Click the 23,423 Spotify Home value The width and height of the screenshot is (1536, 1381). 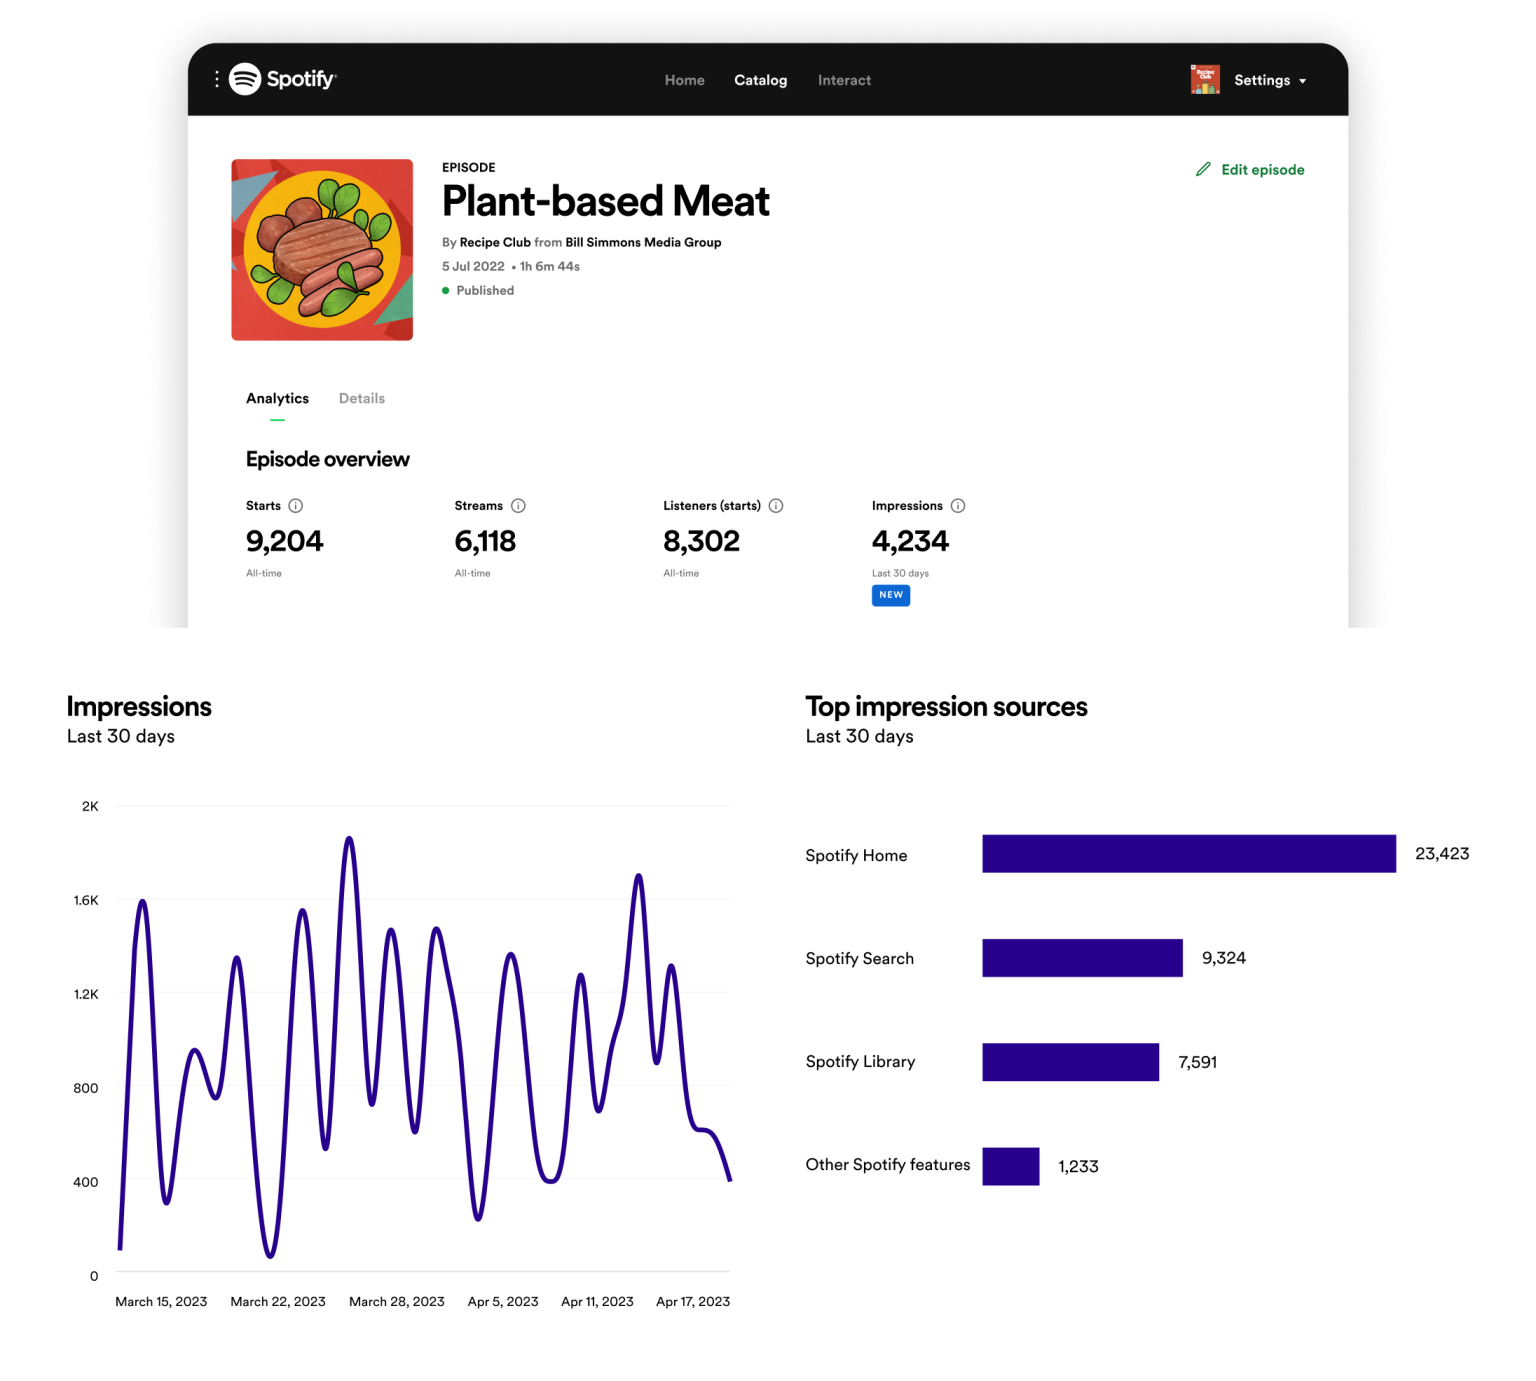tap(1442, 854)
